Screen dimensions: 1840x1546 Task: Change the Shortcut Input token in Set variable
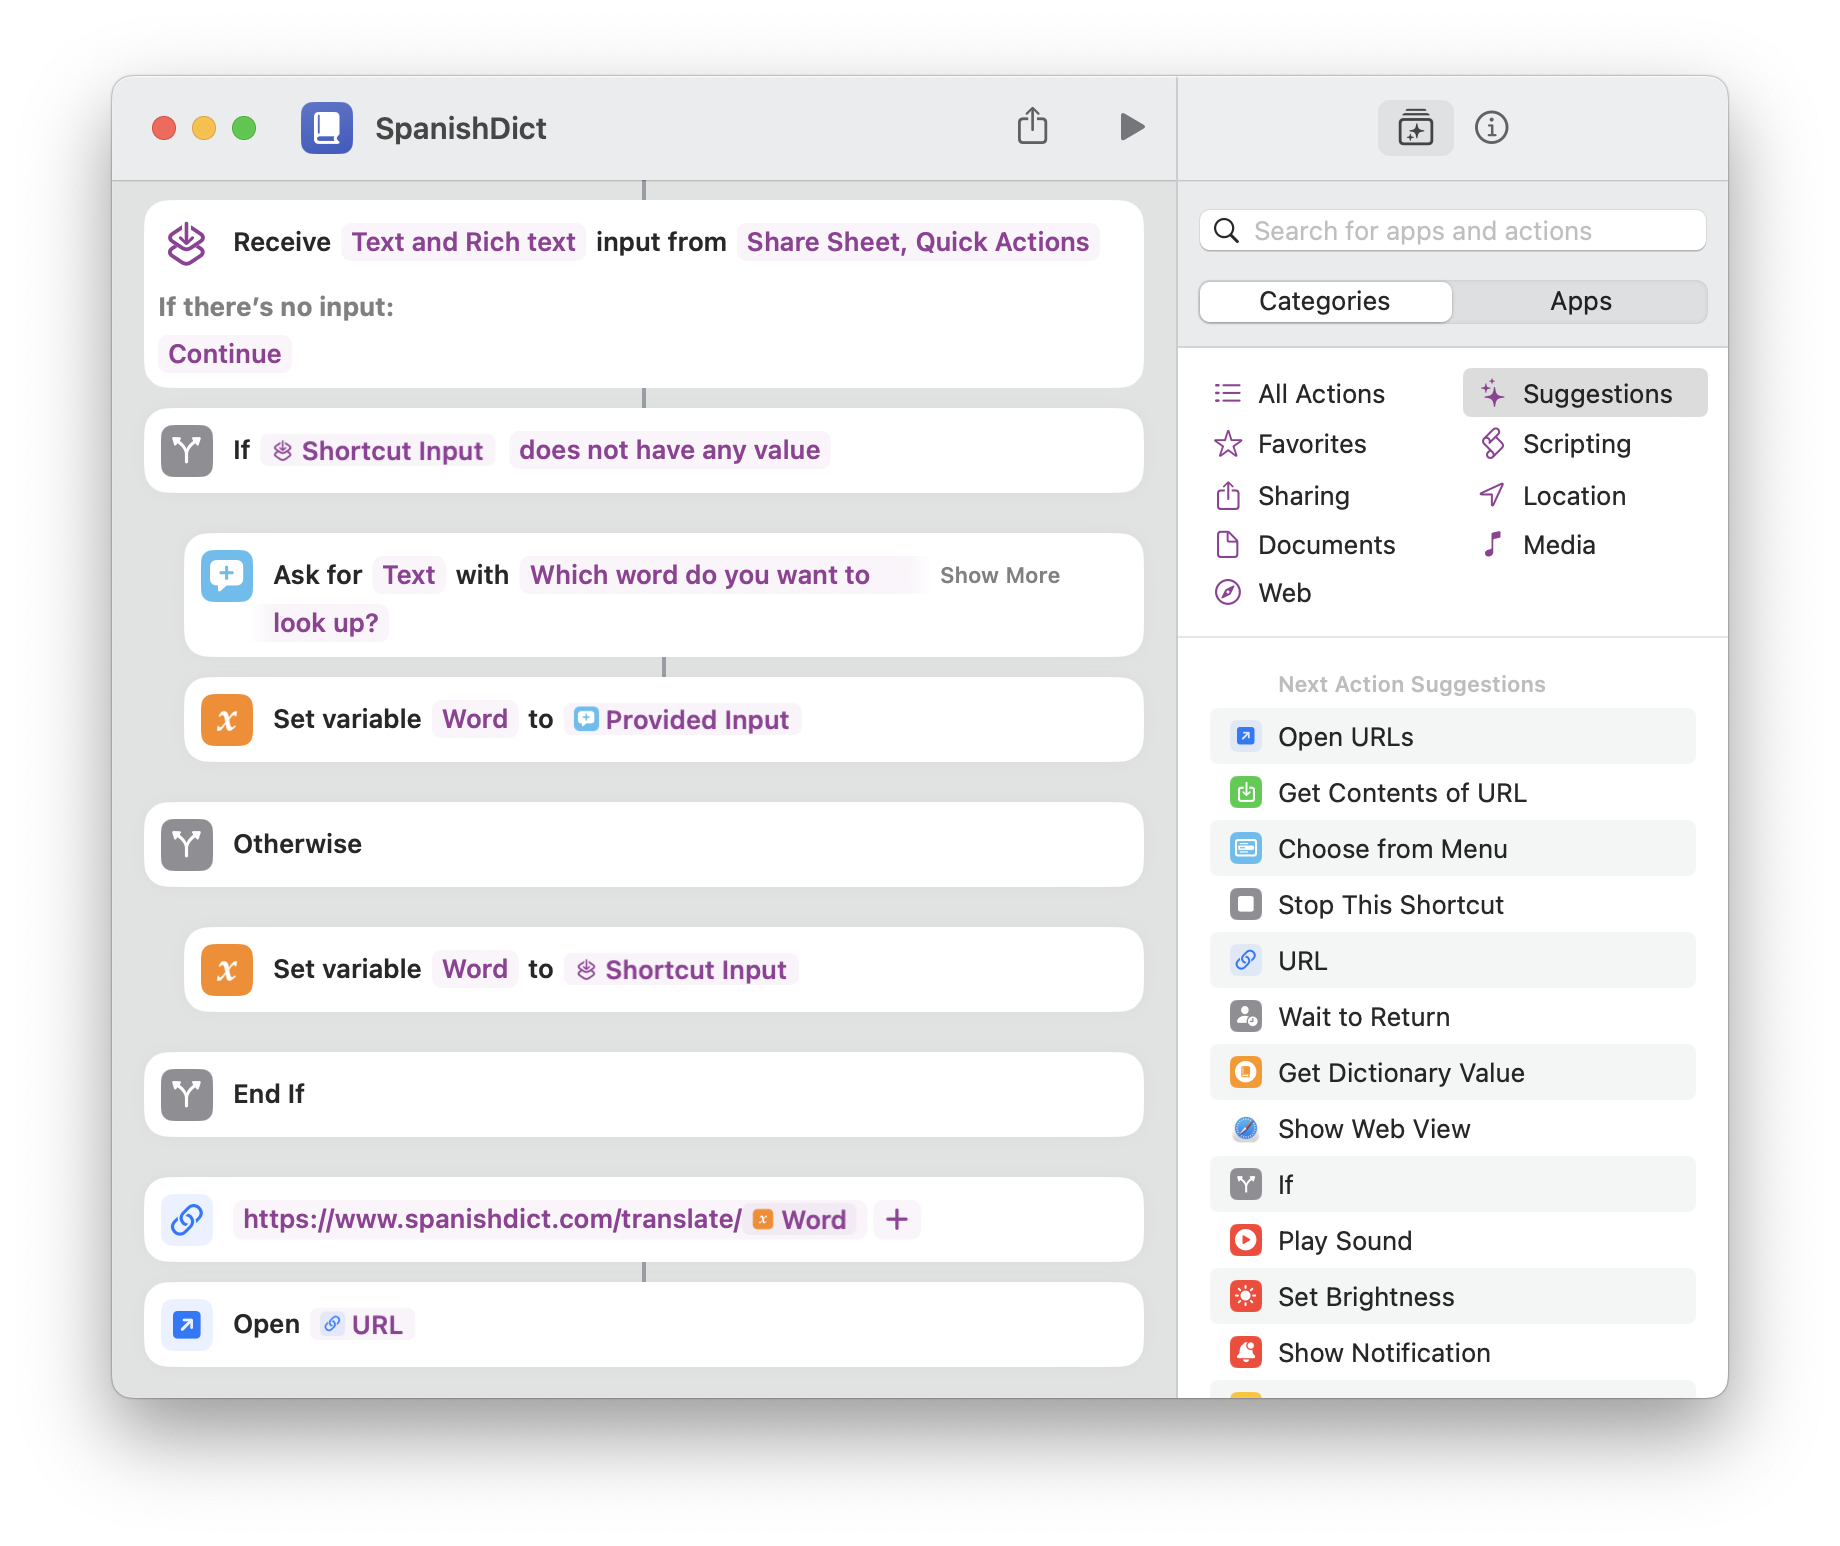682,970
